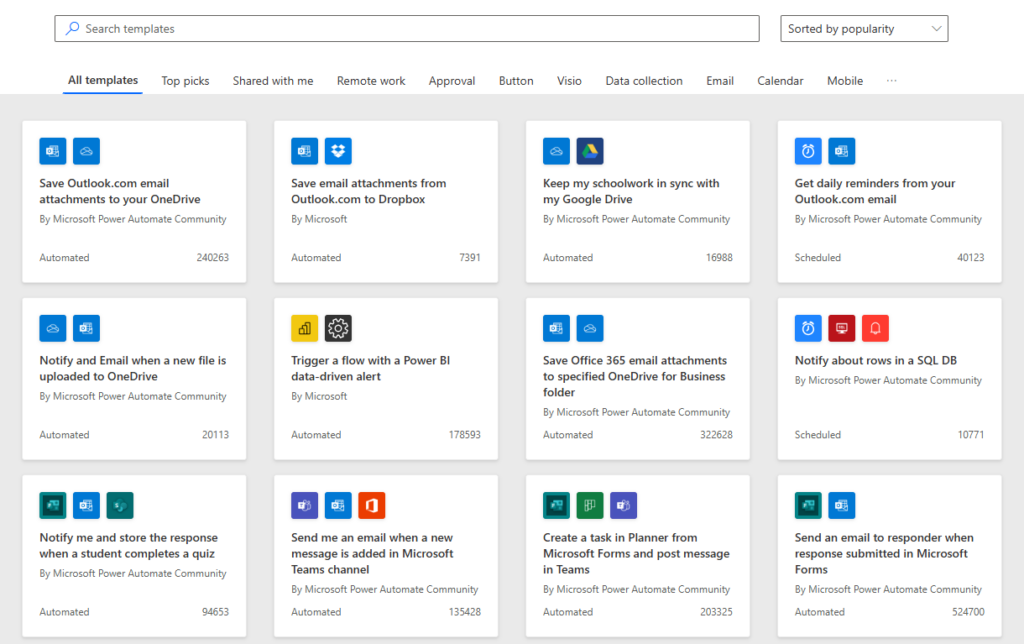Click Planner icon on Create a task card
Viewport: 1024px width, 644px height.
[590, 505]
